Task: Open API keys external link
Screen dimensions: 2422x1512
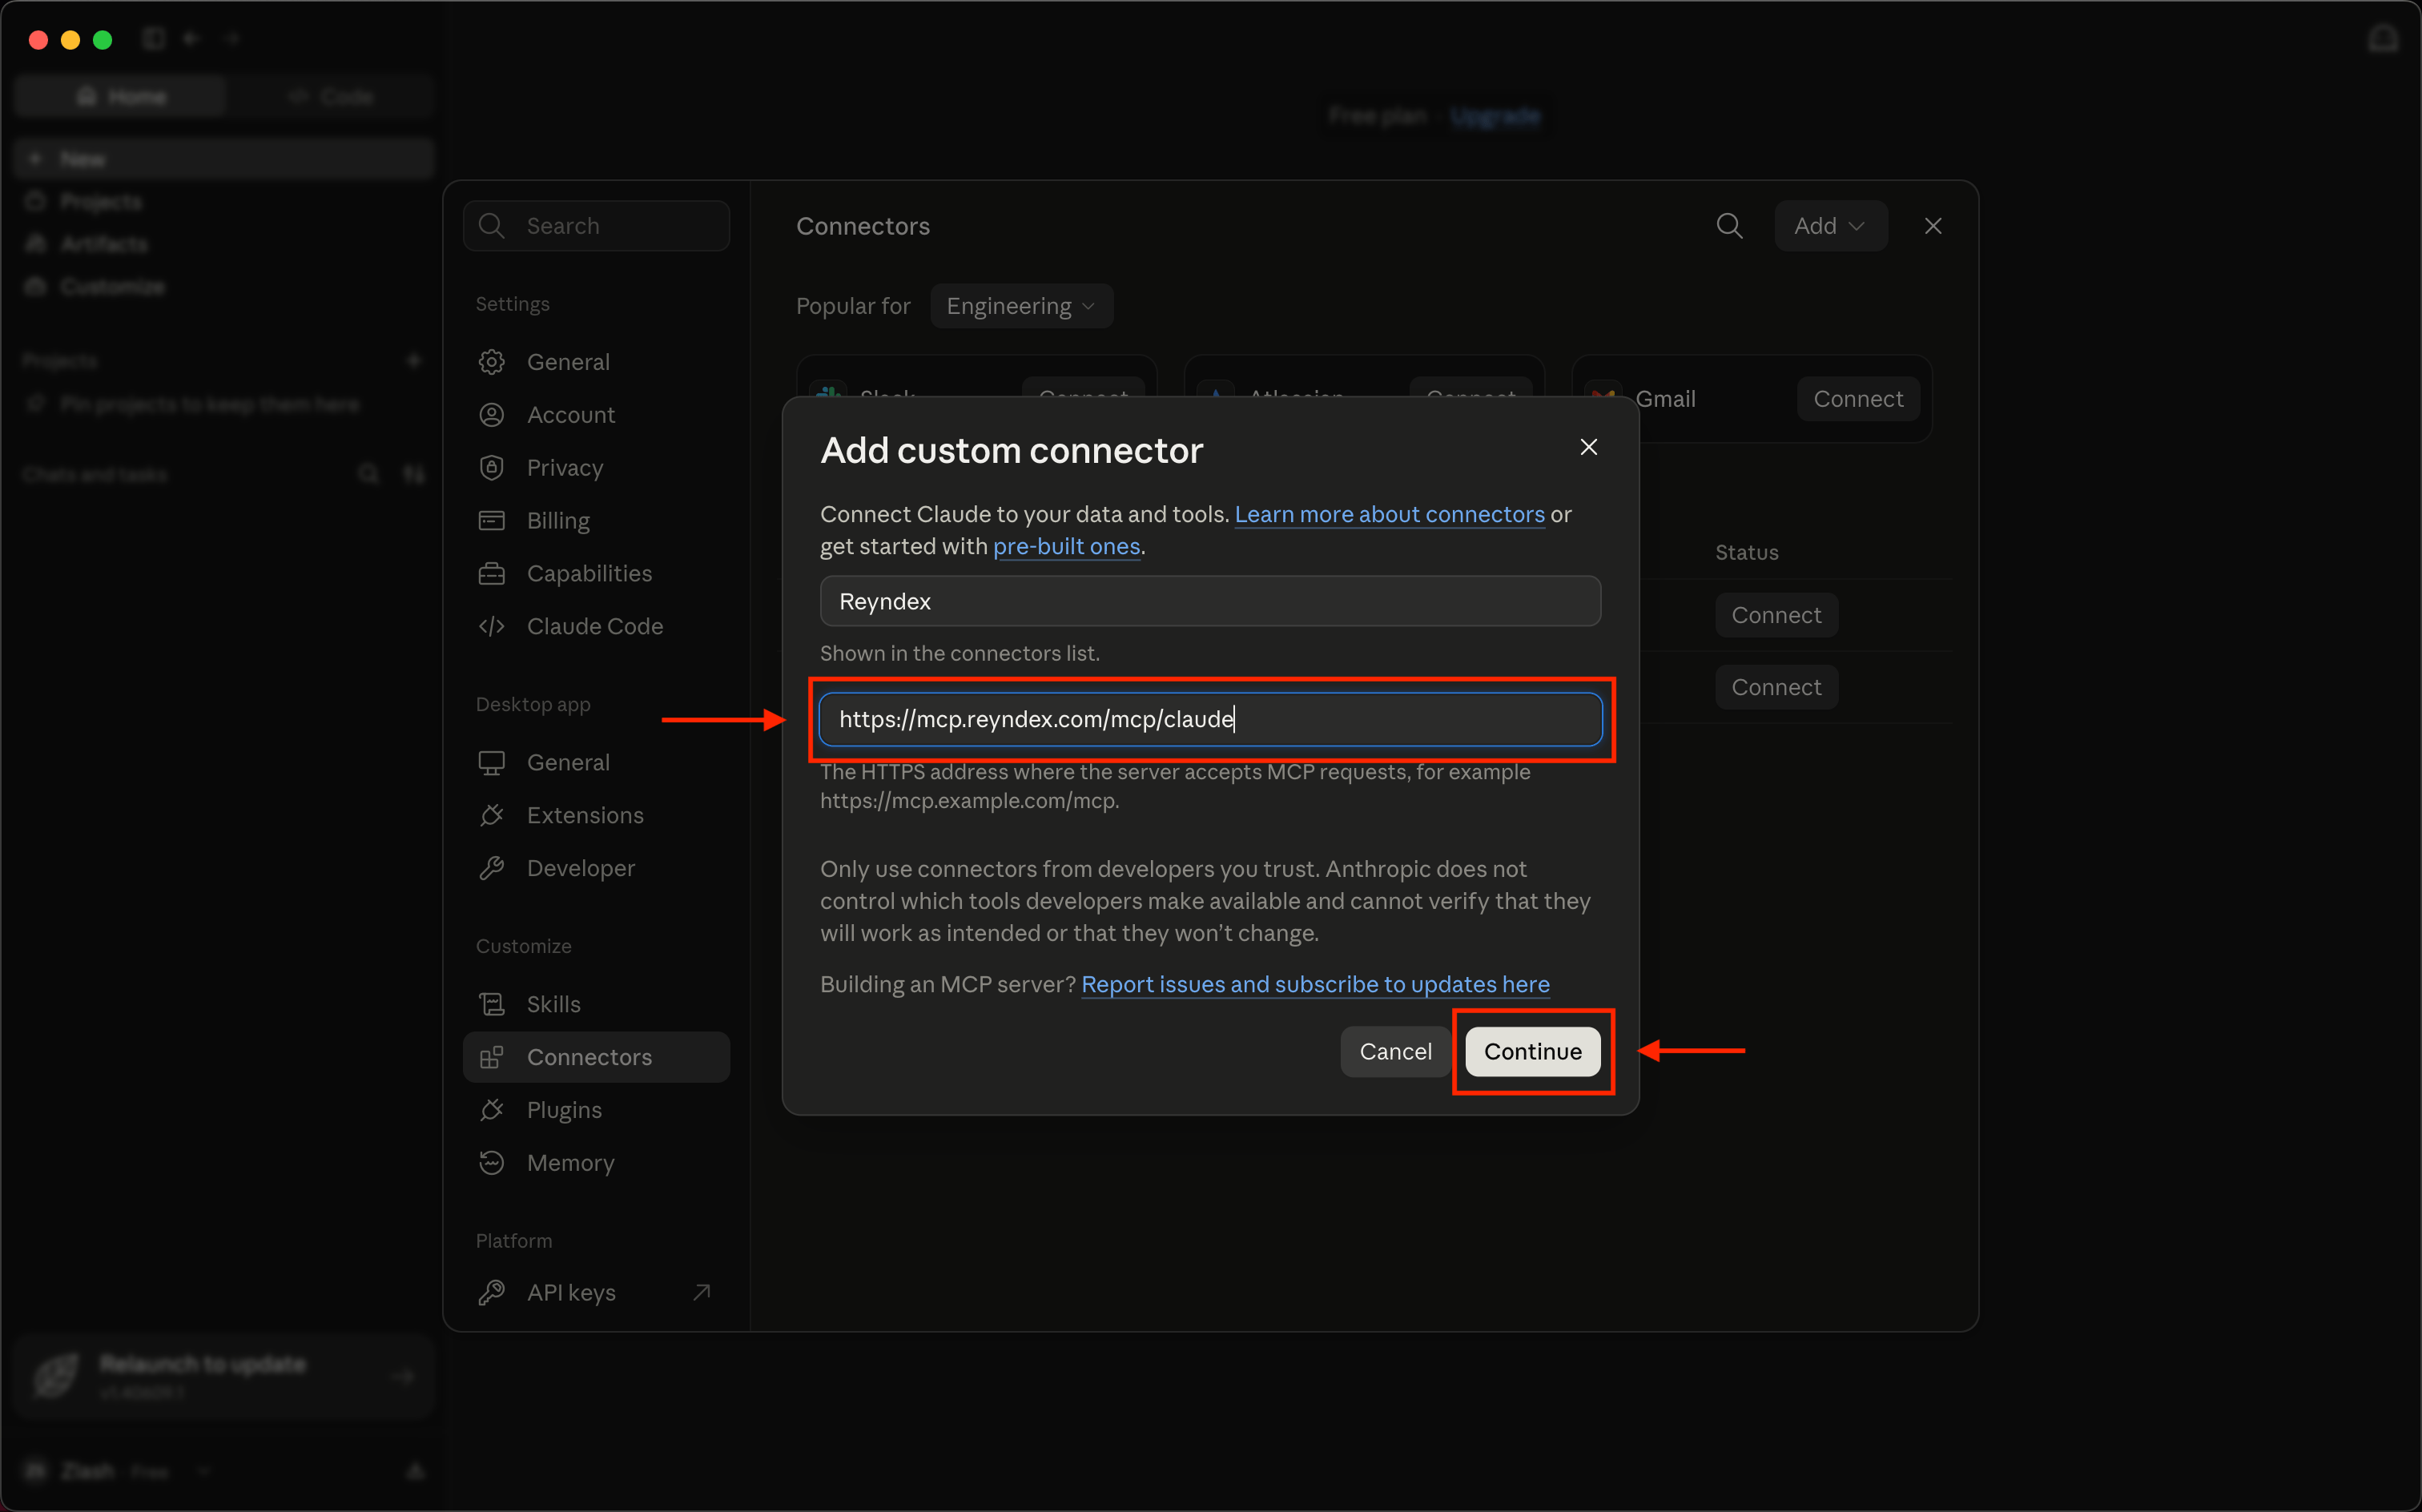Action: click(x=596, y=1292)
